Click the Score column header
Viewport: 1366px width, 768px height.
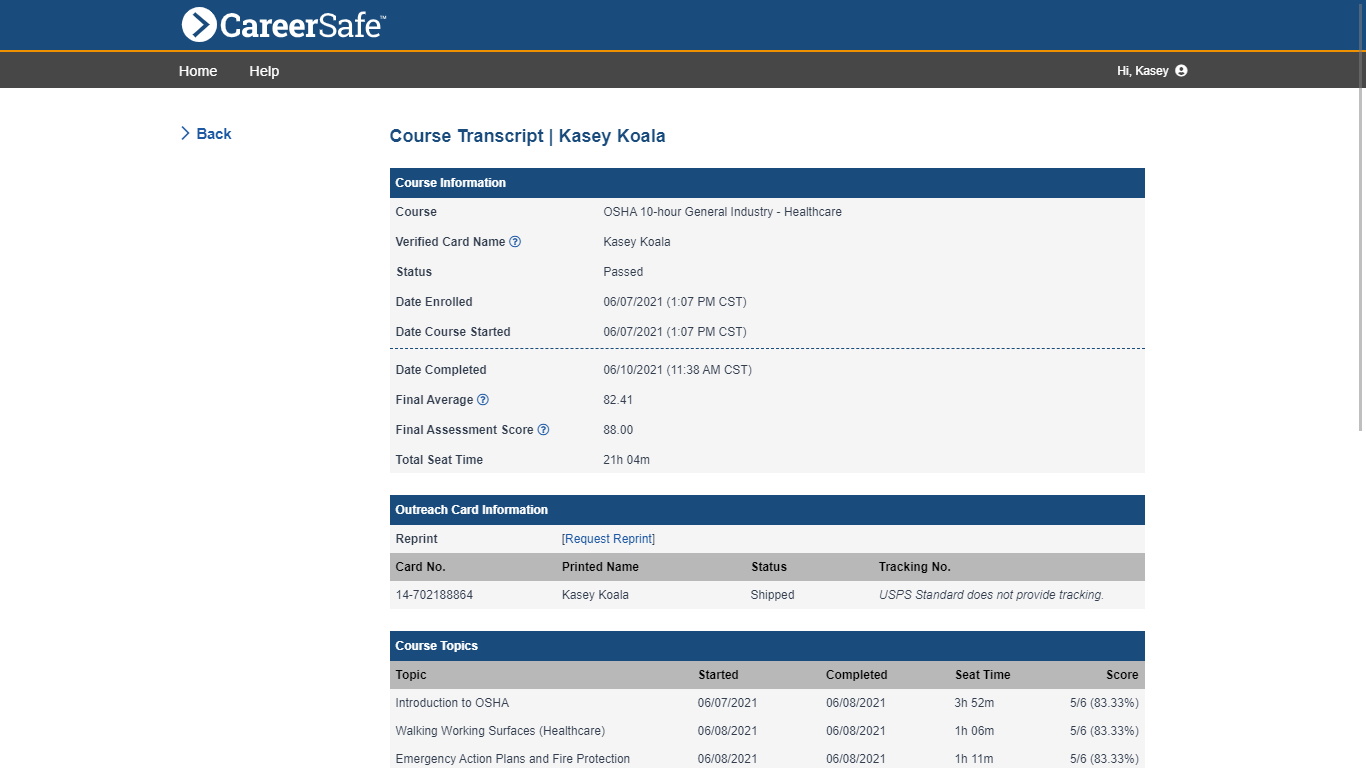tap(1122, 675)
